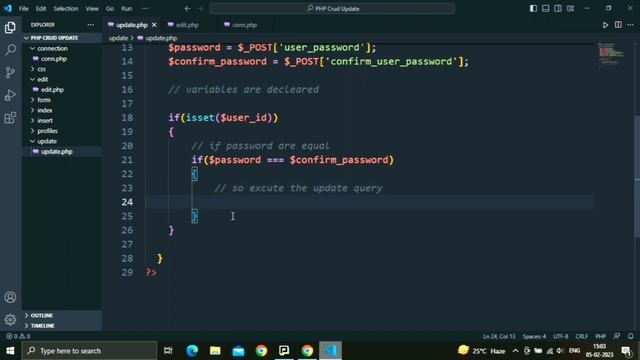Expand the OUTLINE section
Image resolution: width=640 pixels, height=360 pixels.
(62, 315)
